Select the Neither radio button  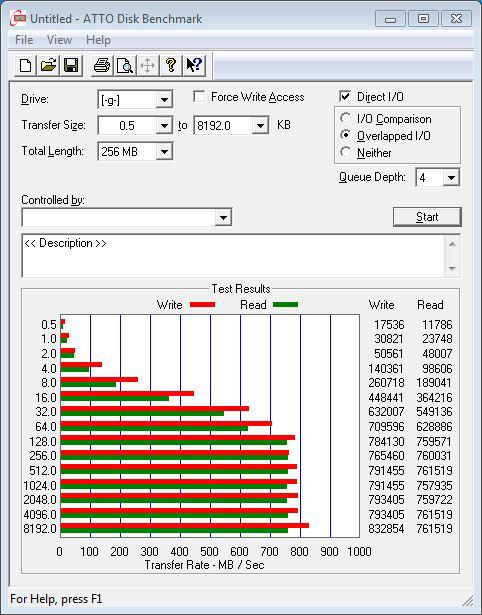pyautogui.click(x=346, y=152)
